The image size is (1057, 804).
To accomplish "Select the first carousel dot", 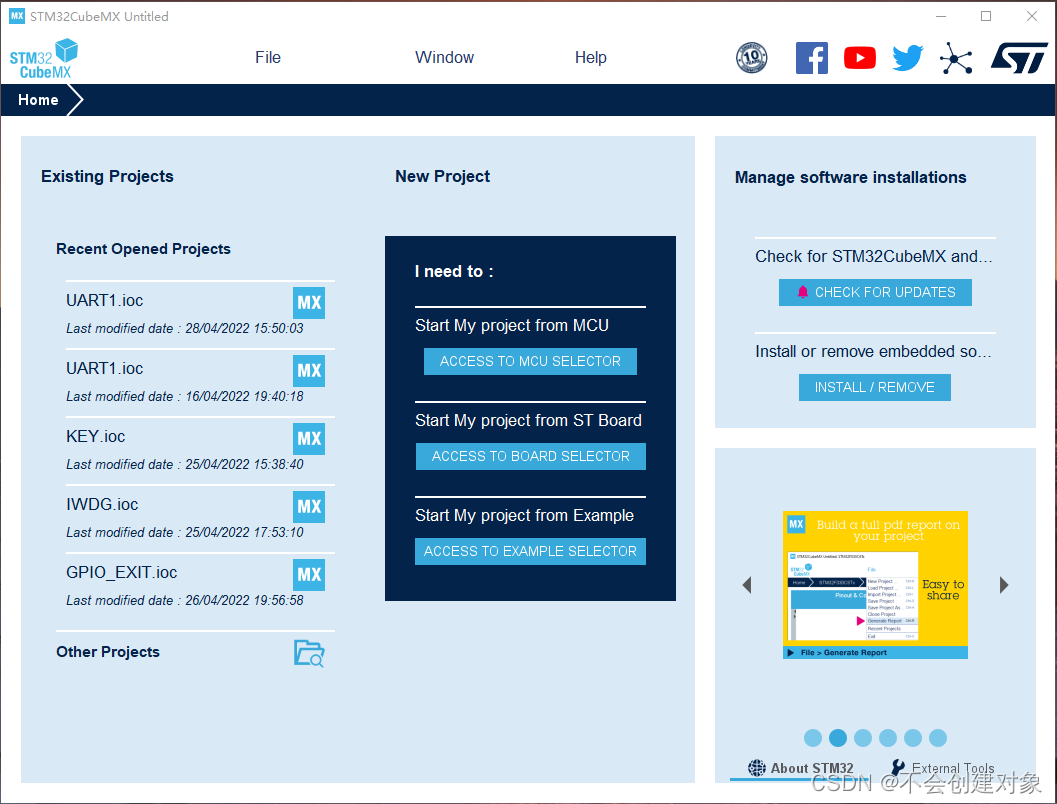I will [813, 738].
